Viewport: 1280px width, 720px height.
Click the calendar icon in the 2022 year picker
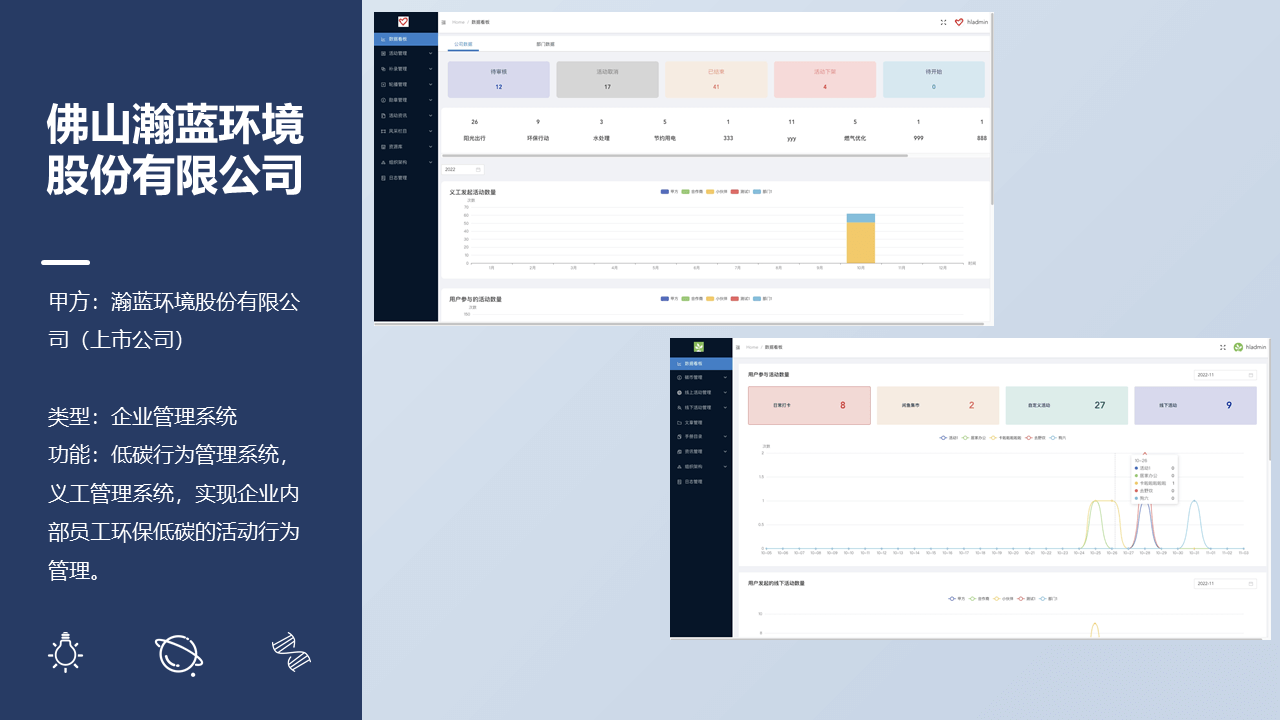point(478,169)
